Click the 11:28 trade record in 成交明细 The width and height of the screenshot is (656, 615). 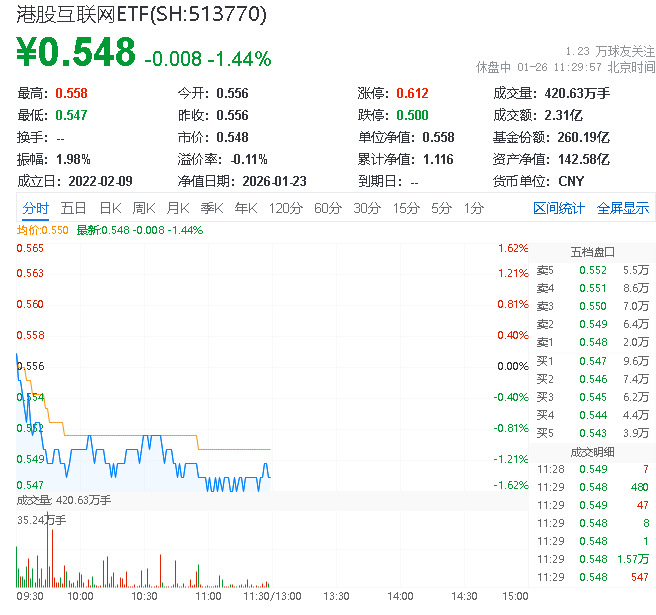[x=591, y=469]
